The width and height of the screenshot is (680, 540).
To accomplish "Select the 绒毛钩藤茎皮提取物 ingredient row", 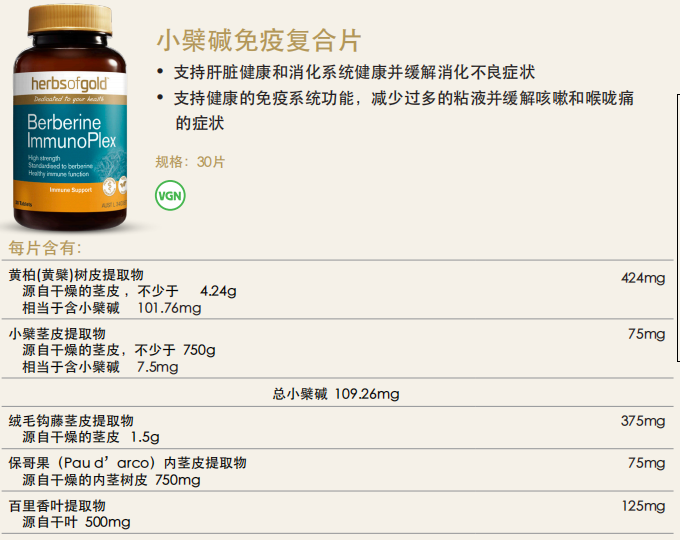I will pos(337,428).
